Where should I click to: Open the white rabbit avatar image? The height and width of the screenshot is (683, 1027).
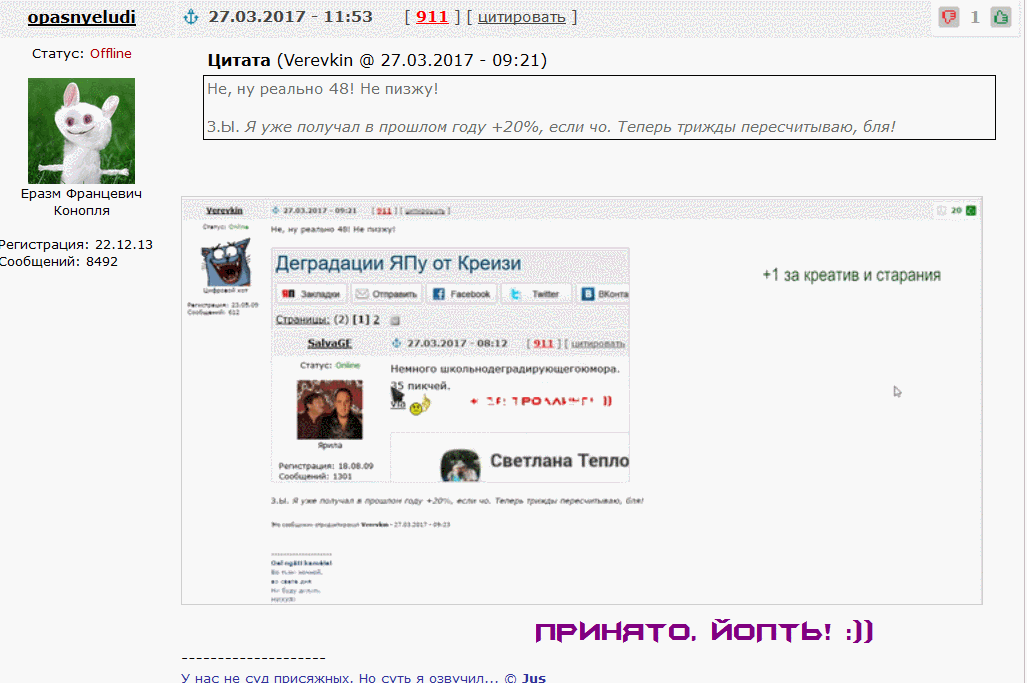pos(81,130)
